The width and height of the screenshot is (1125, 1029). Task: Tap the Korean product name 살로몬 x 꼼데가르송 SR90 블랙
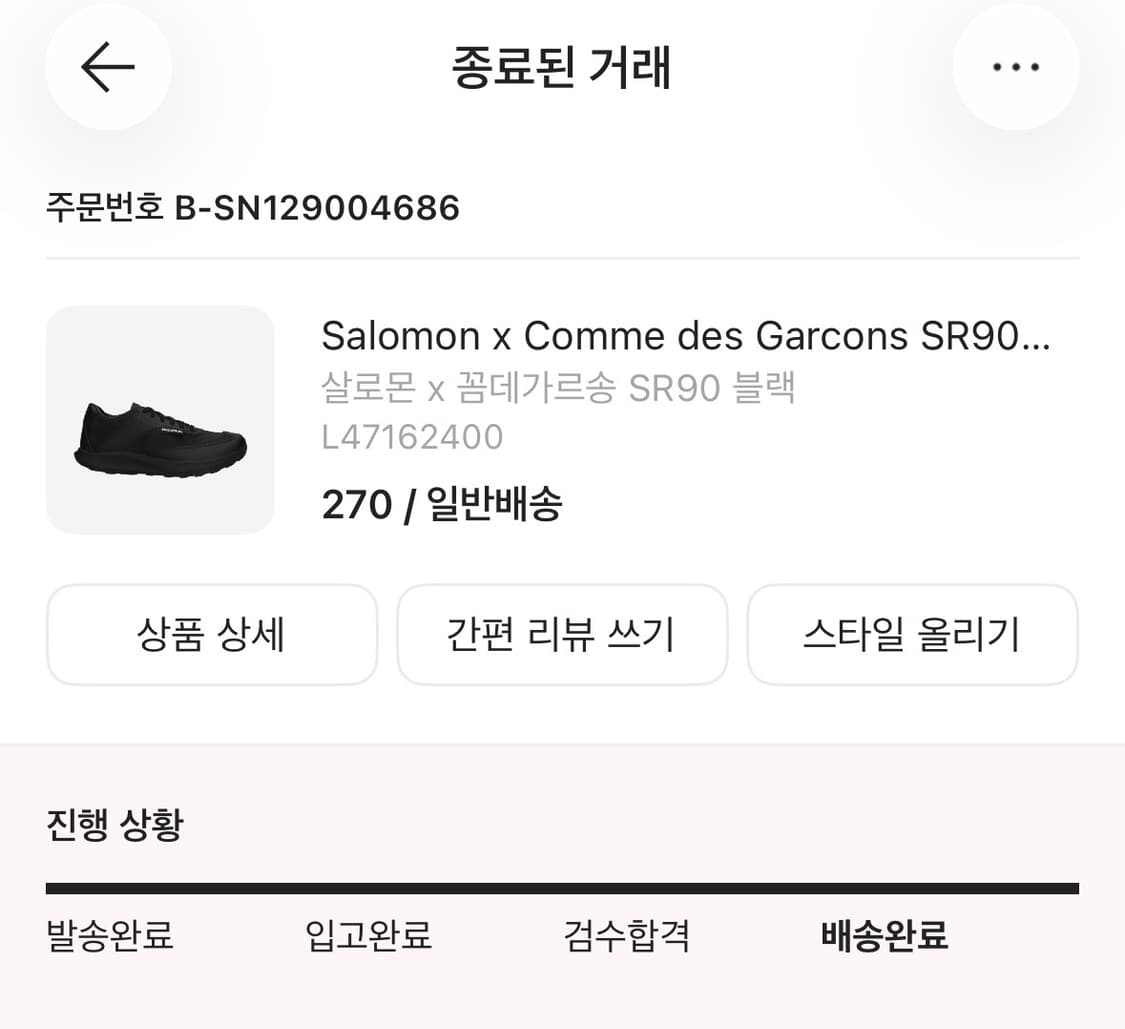(x=558, y=389)
